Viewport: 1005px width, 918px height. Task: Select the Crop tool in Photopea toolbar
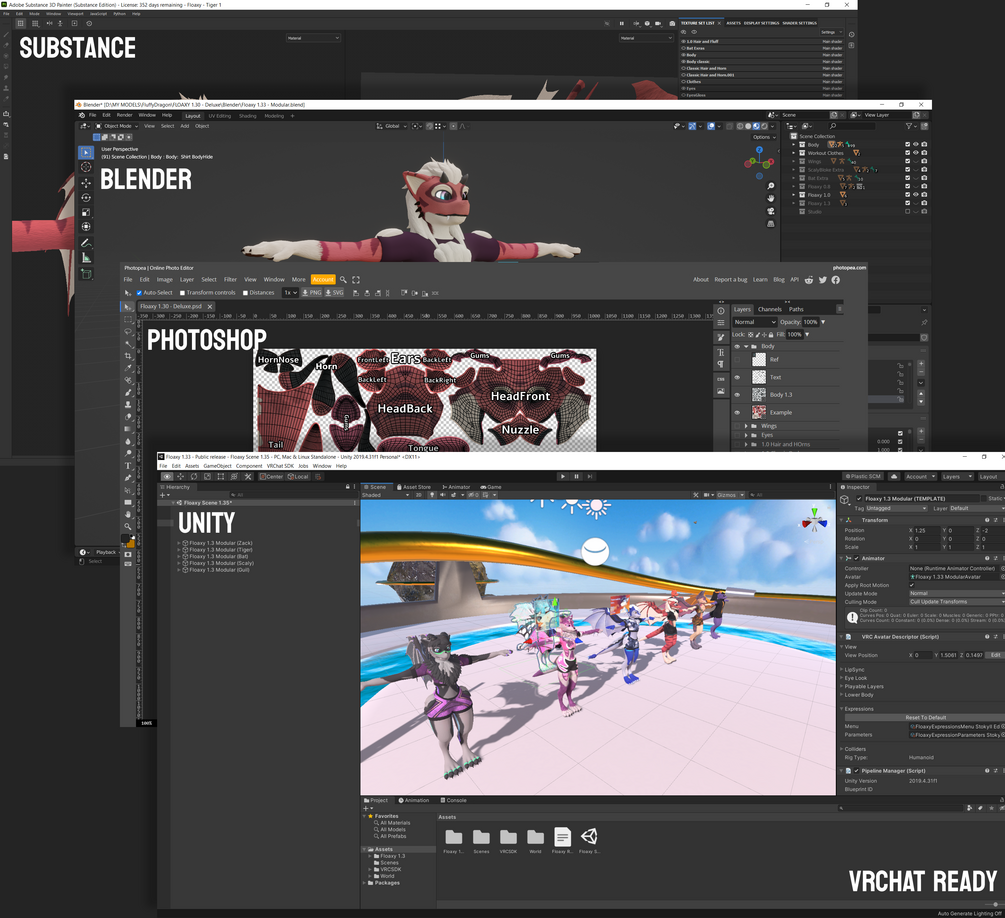[128, 356]
